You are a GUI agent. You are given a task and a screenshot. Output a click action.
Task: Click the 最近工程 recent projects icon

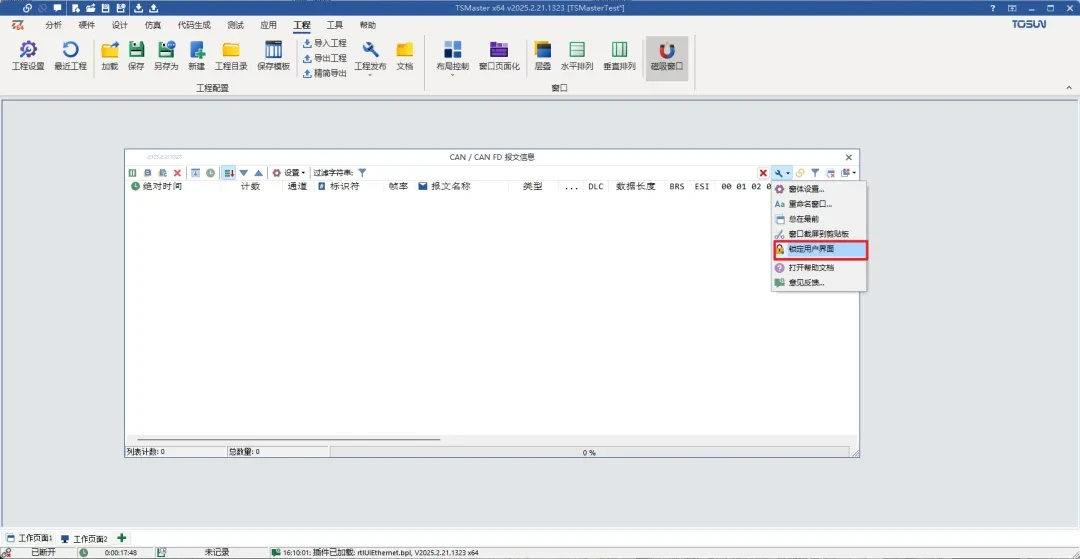[70, 55]
